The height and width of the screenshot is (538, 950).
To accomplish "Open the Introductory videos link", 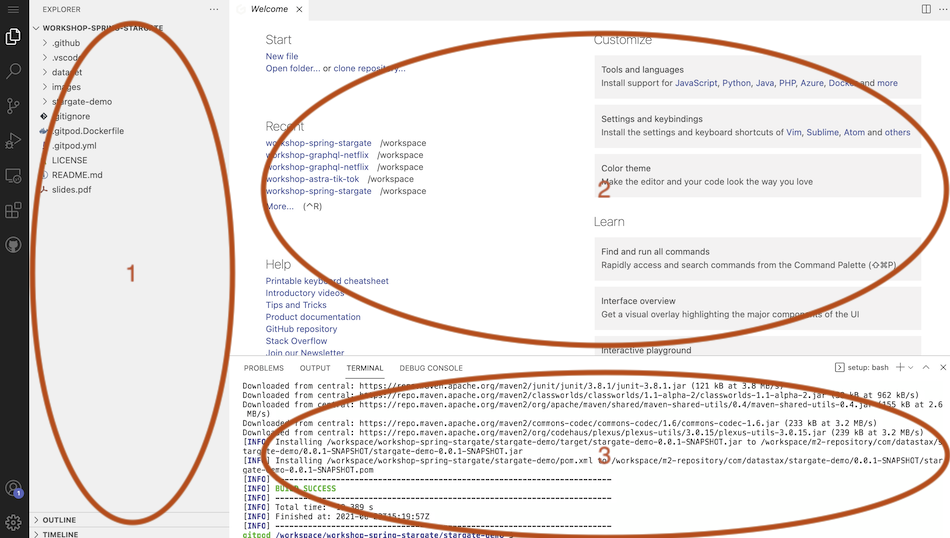I will coord(305,293).
